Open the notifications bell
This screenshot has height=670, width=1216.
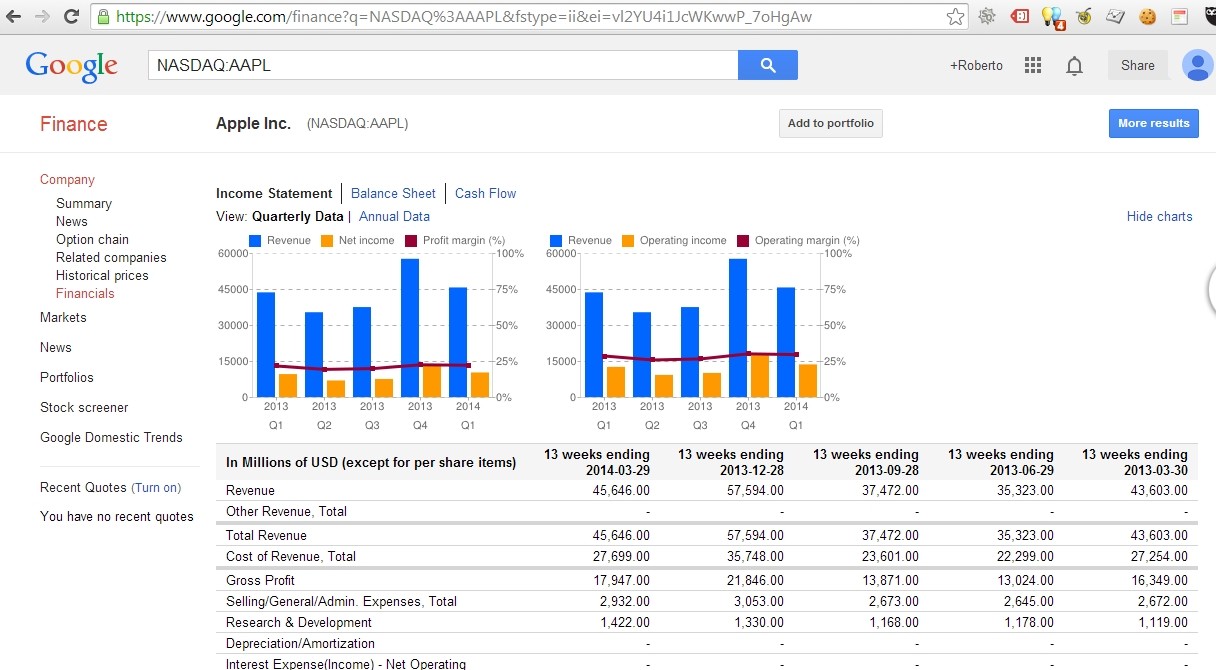pyautogui.click(x=1074, y=66)
